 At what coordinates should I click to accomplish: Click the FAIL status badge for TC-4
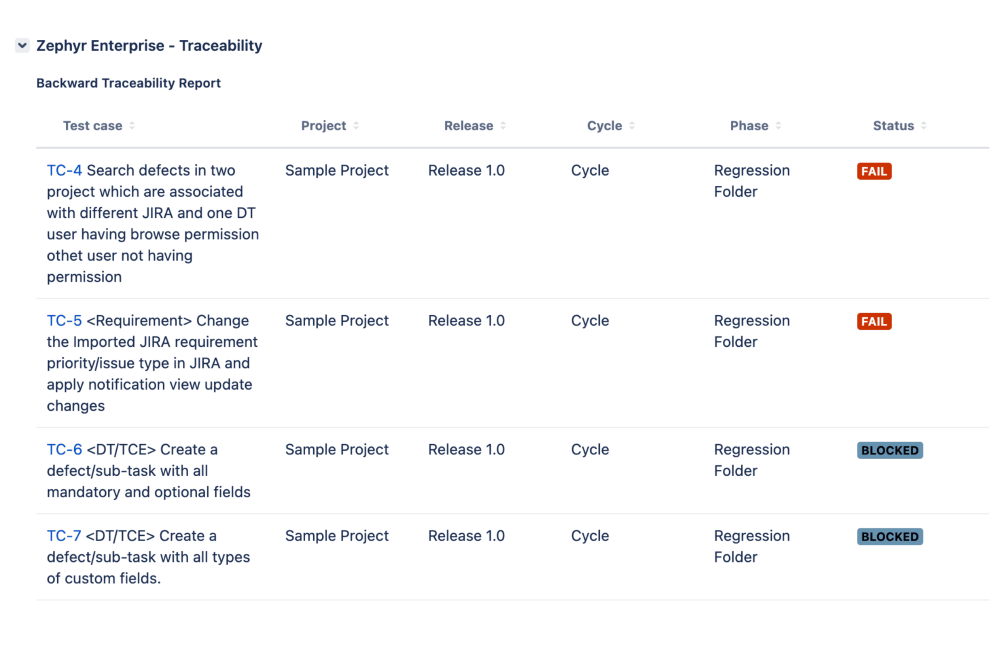874,172
